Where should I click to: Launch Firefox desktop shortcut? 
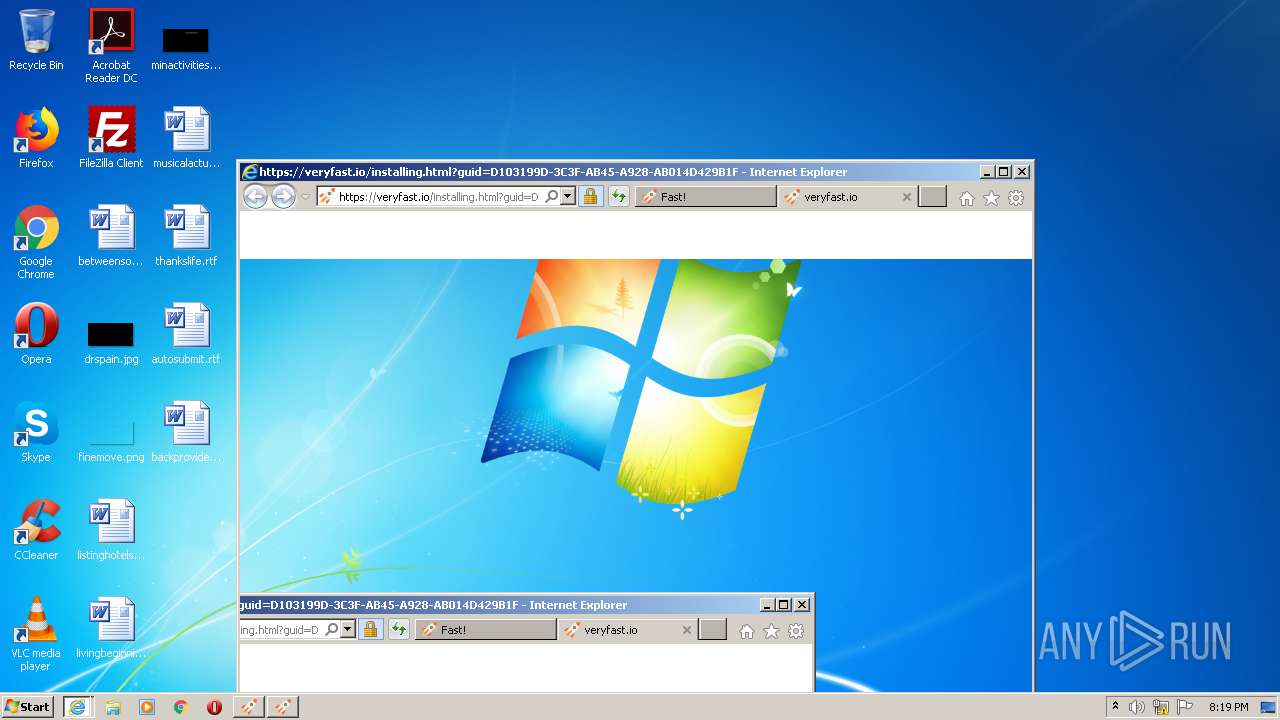pyautogui.click(x=36, y=138)
